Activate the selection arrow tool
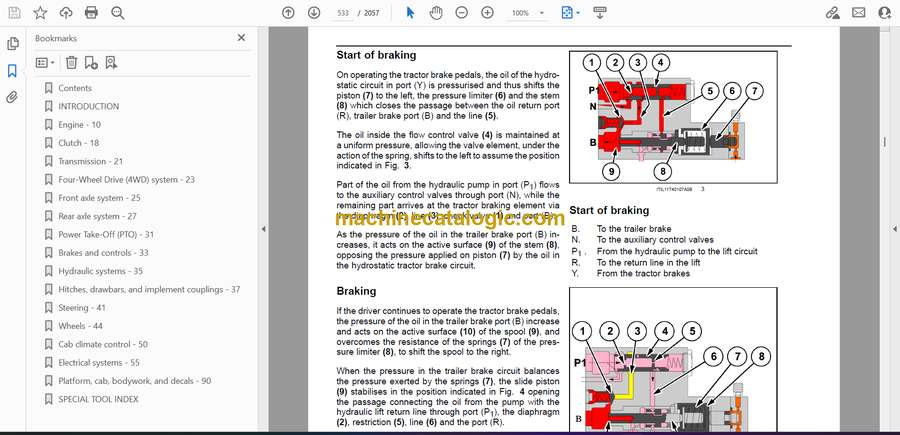The height and width of the screenshot is (435, 900). (410, 13)
